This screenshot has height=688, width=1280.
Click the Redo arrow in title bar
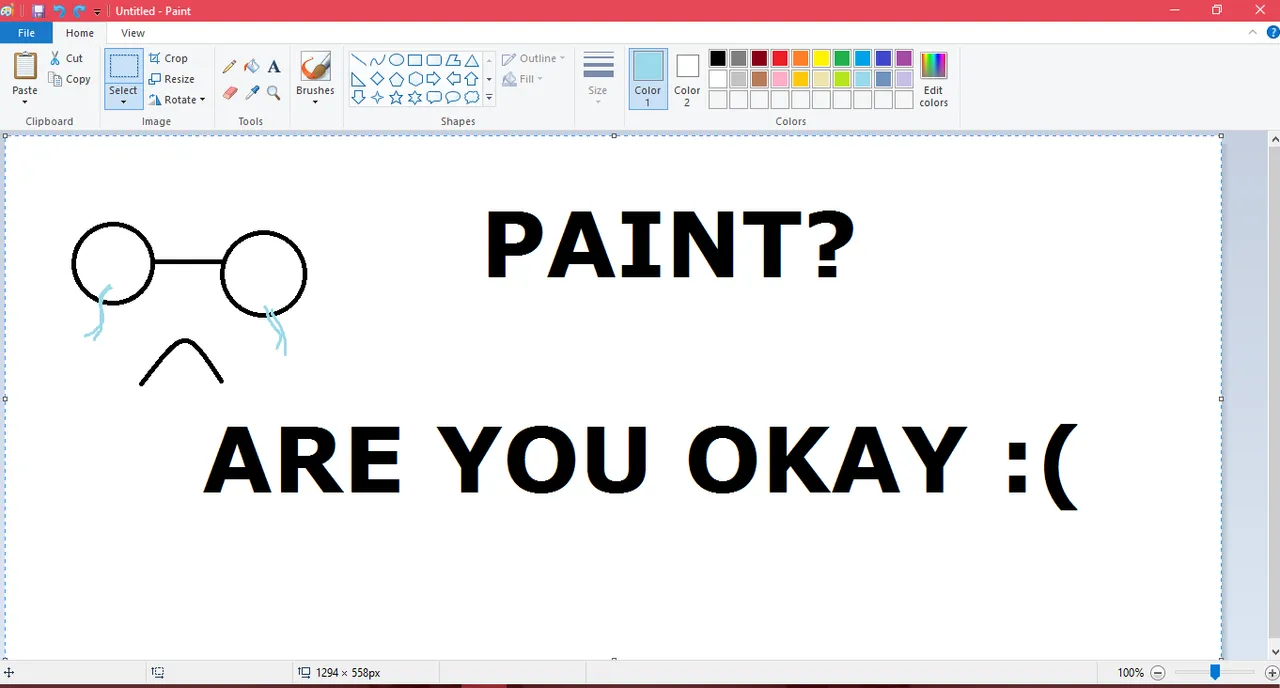[x=79, y=11]
